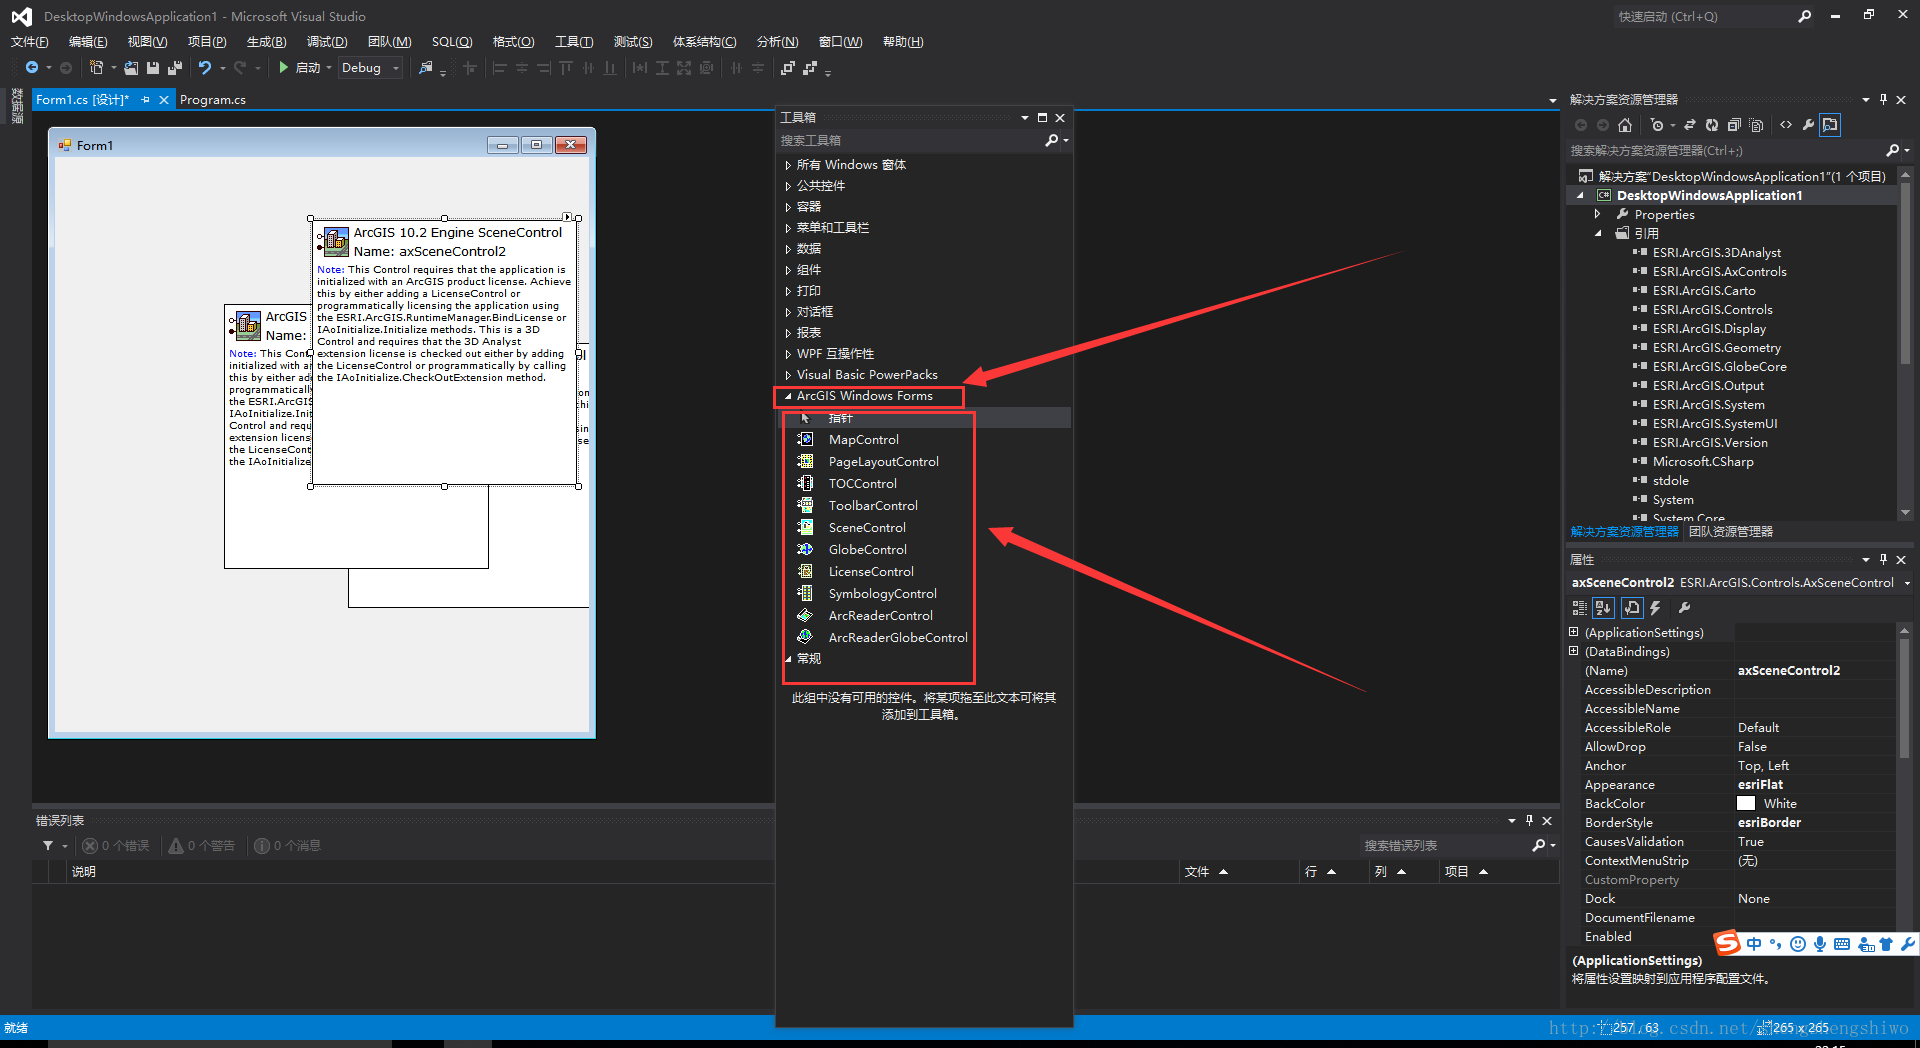This screenshot has height=1048, width=1920.
Task: Collapse the ArcGIS Windows Forms toolbox group
Action: [788, 397]
